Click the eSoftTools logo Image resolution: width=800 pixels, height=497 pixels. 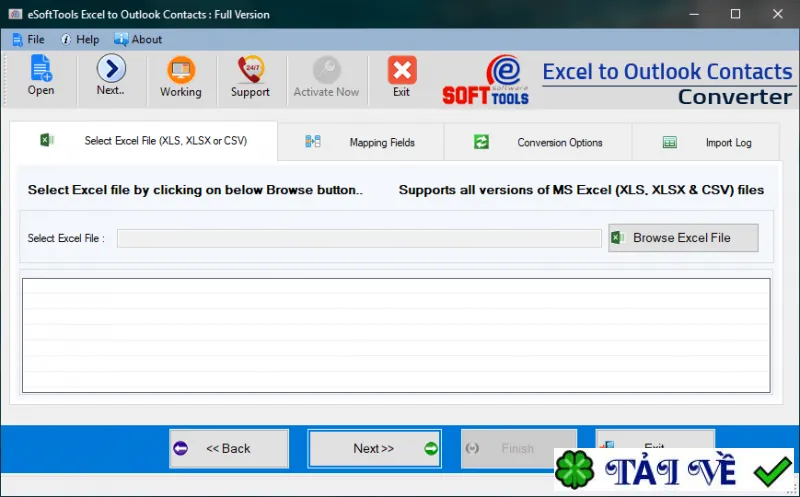coord(485,80)
